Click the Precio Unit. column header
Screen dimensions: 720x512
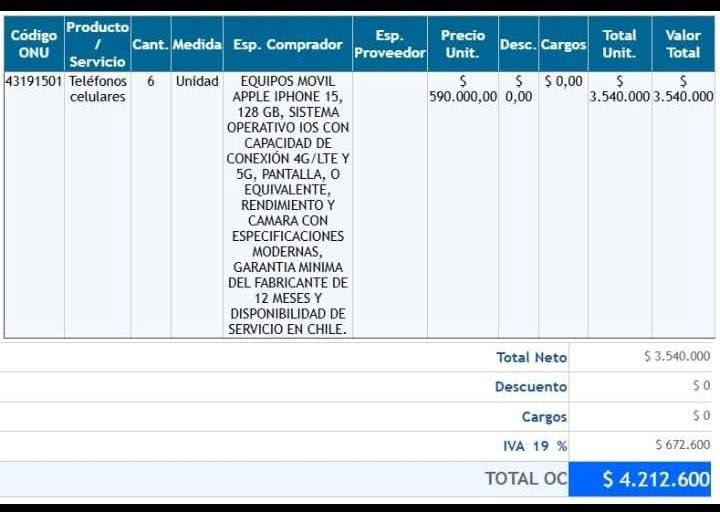pos(462,44)
